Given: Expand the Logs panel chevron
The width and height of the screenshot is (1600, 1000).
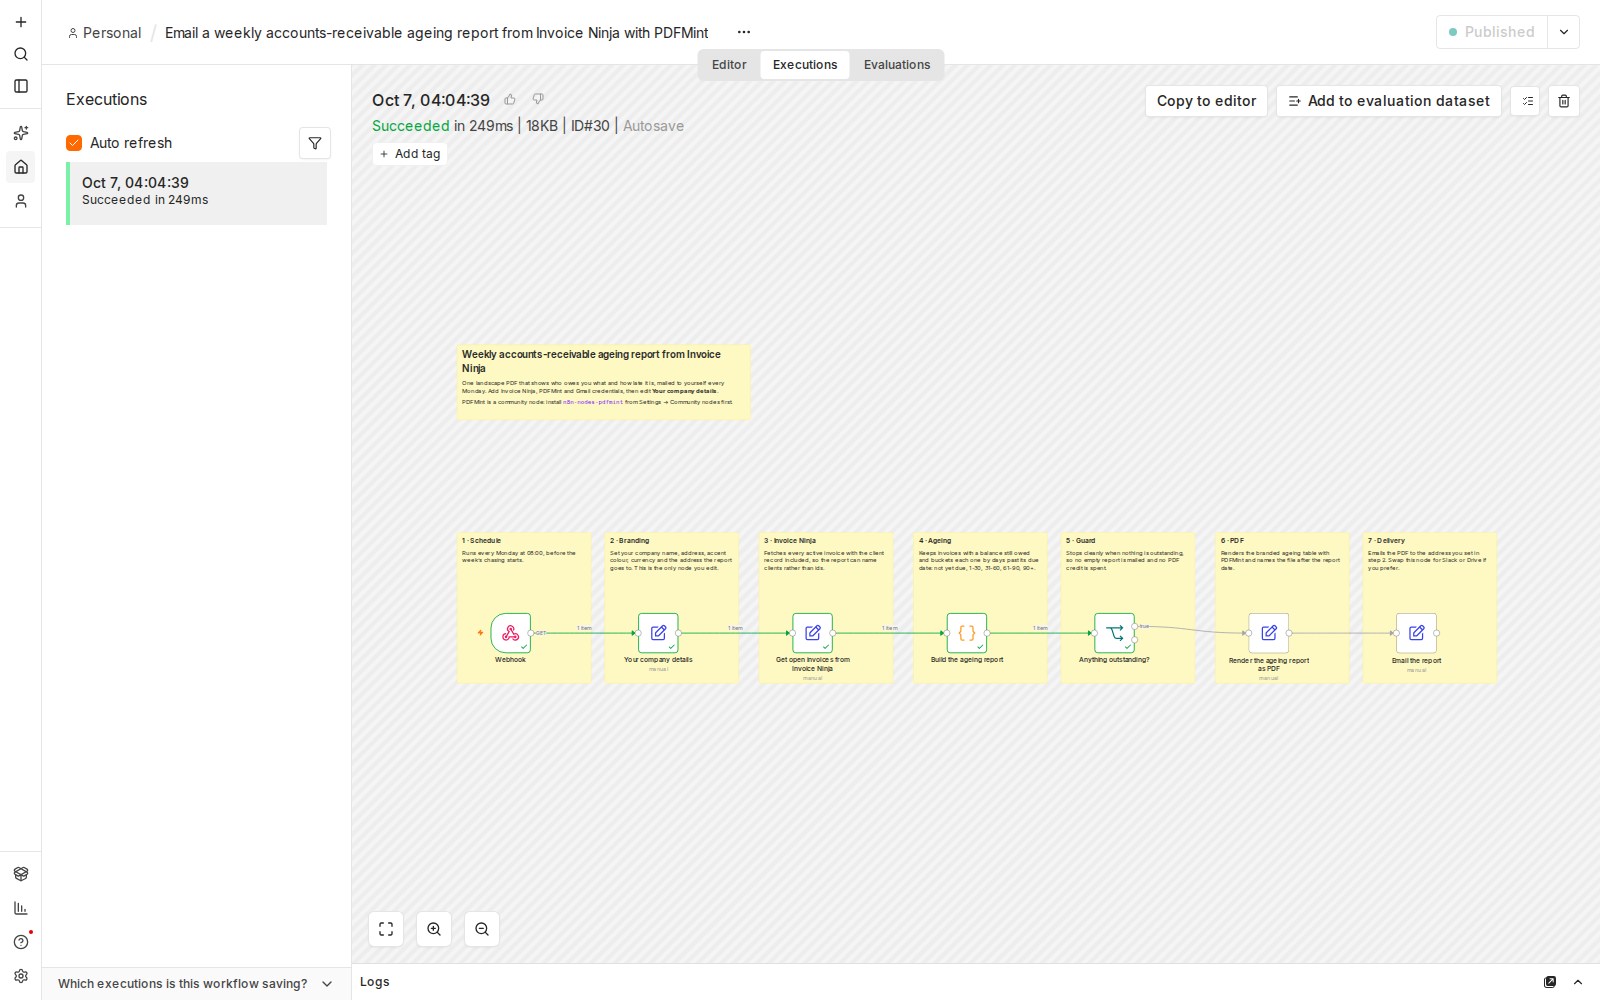Looking at the screenshot, I should point(1578,982).
